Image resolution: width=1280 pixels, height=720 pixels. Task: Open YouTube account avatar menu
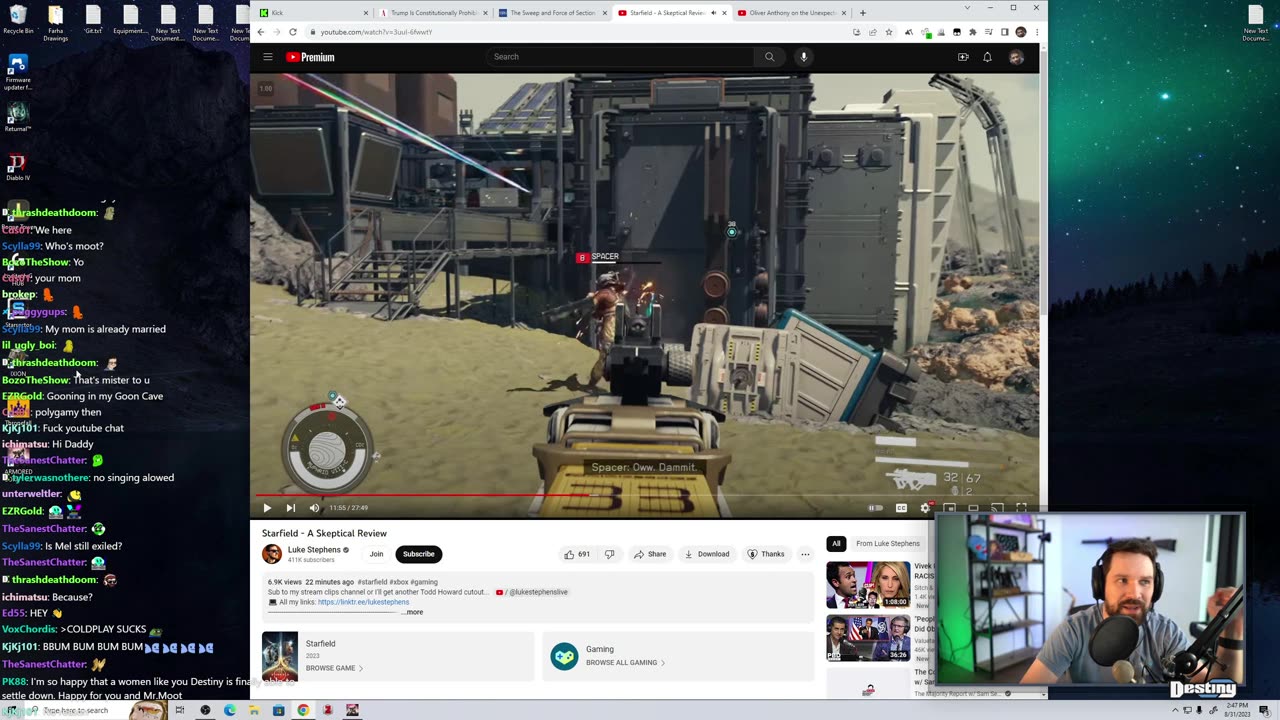[1016, 57]
